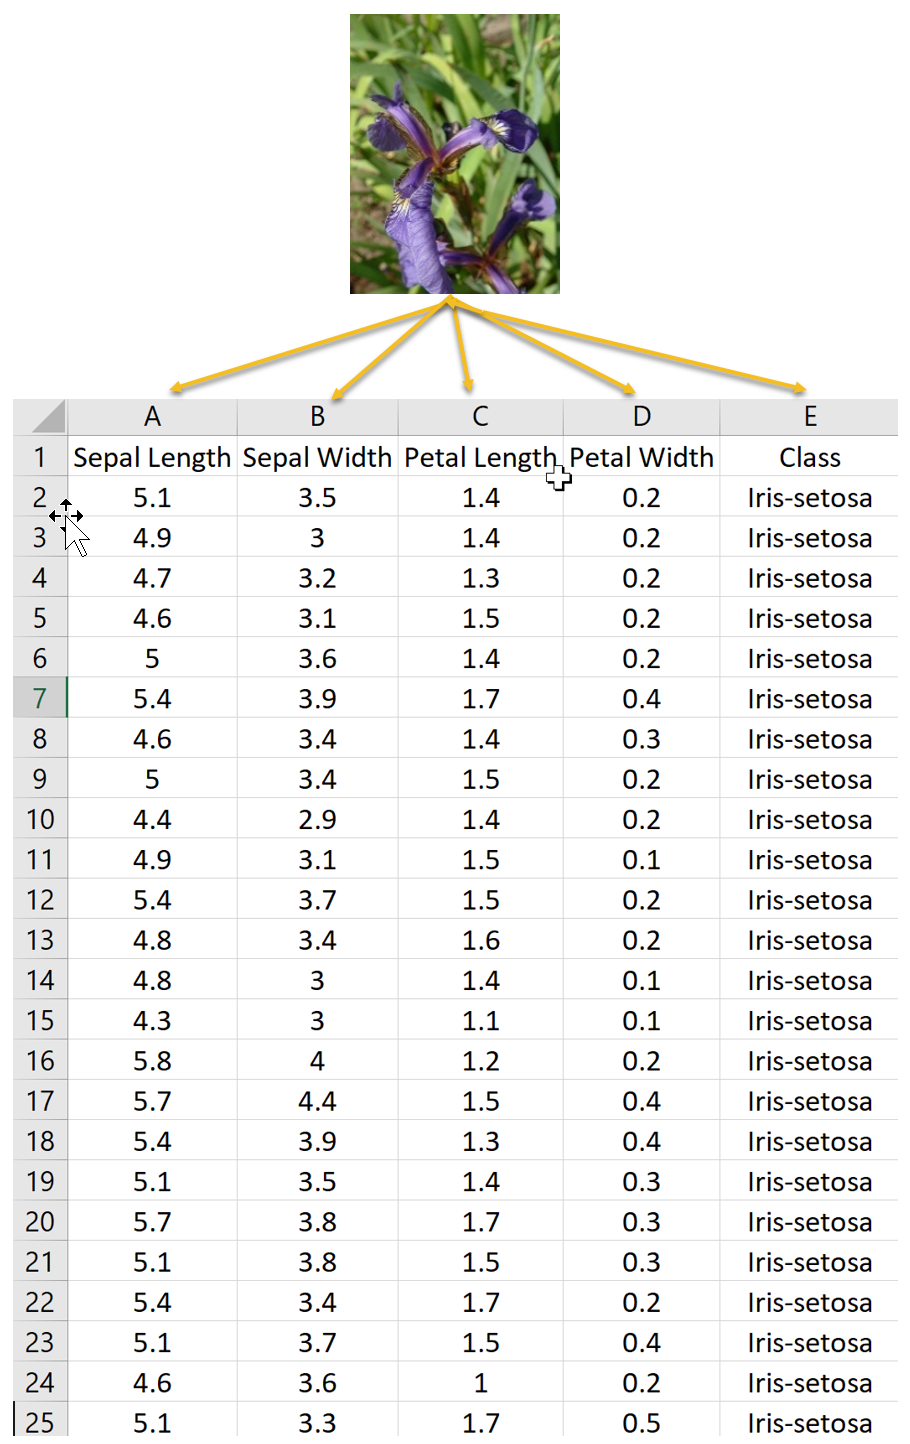The image size is (910, 1444).
Task: Select row 7 header
Action: 40,698
